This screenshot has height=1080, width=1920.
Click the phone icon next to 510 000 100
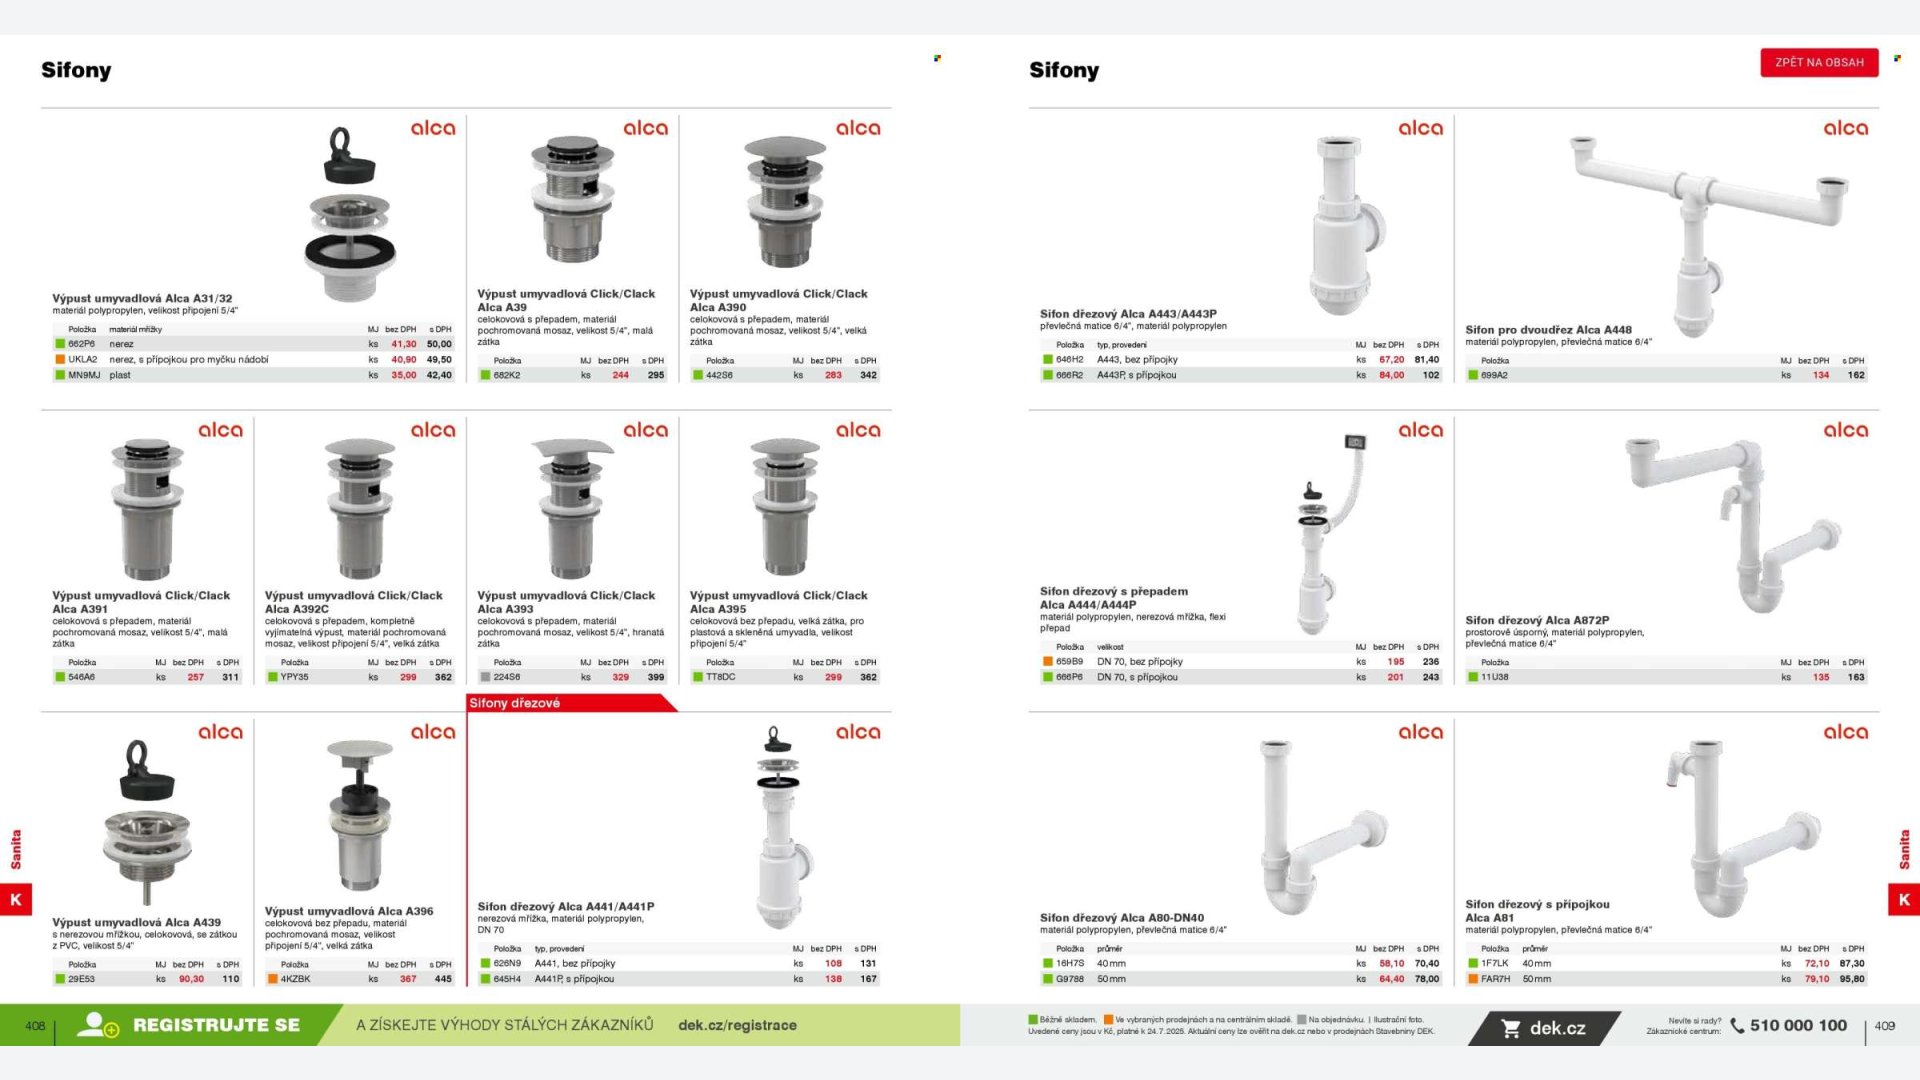click(x=1737, y=1025)
